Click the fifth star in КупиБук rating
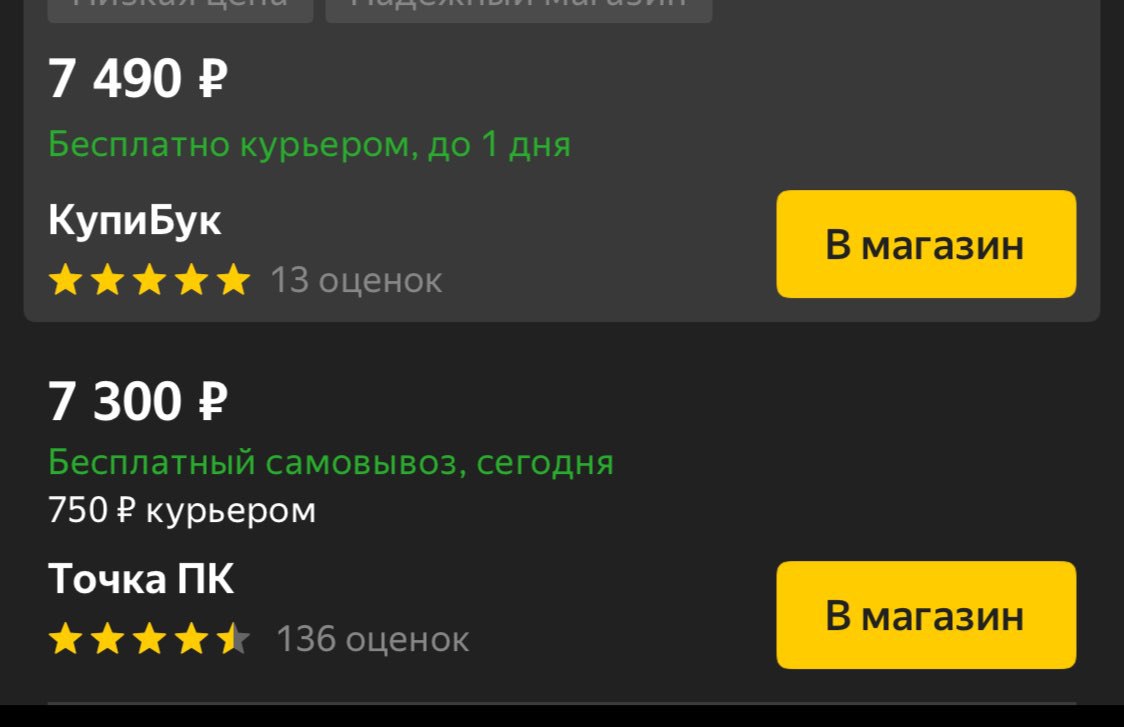Screen dimensions: 1124x727 [234, 280]
